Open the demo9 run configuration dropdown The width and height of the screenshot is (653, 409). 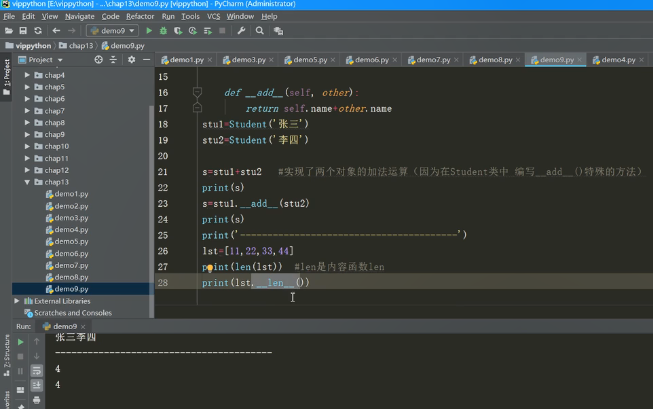coord(112,31)
